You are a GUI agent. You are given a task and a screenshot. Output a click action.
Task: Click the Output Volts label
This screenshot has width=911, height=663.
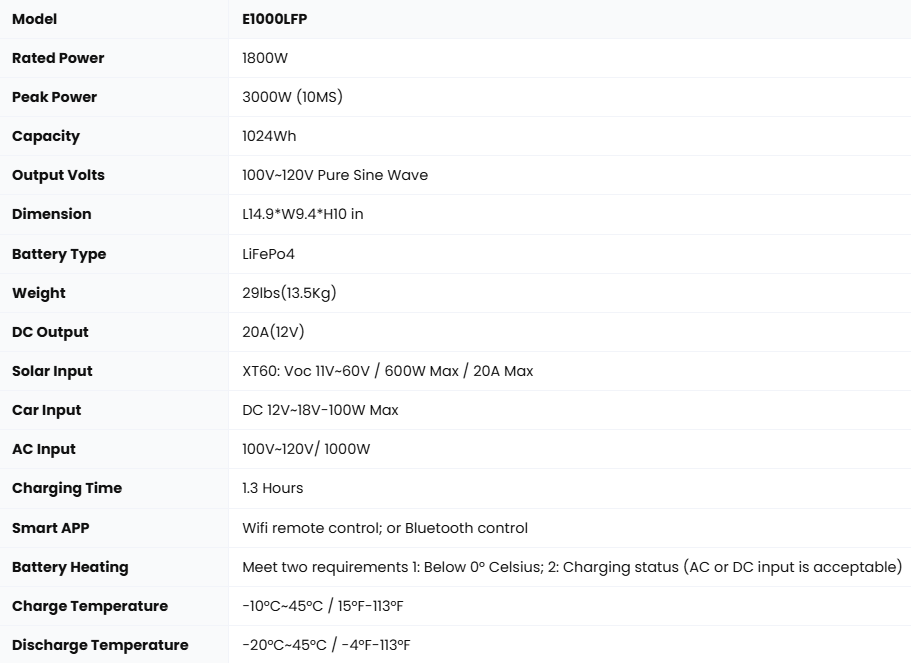(58, 175)
